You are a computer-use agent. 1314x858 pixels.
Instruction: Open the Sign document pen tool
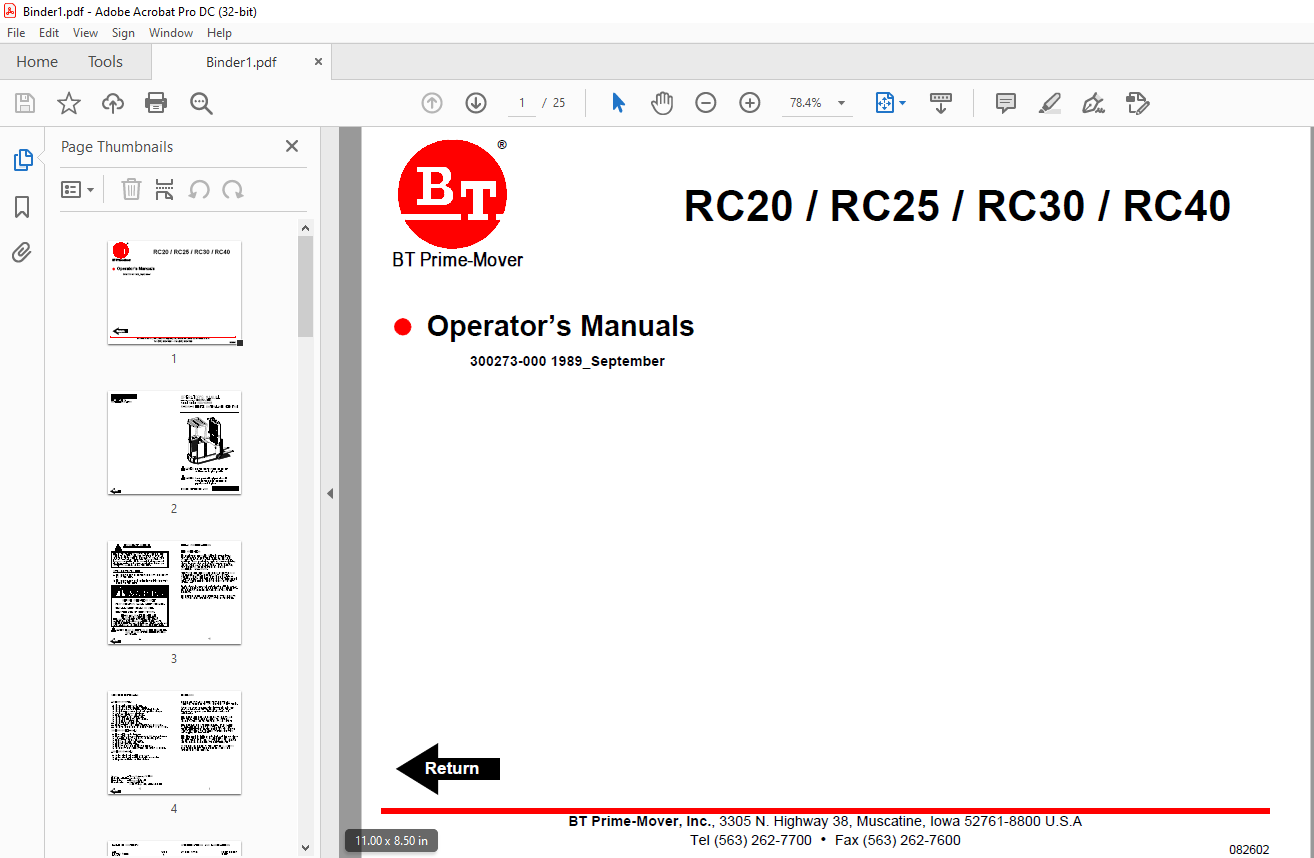pos(1093,103)
